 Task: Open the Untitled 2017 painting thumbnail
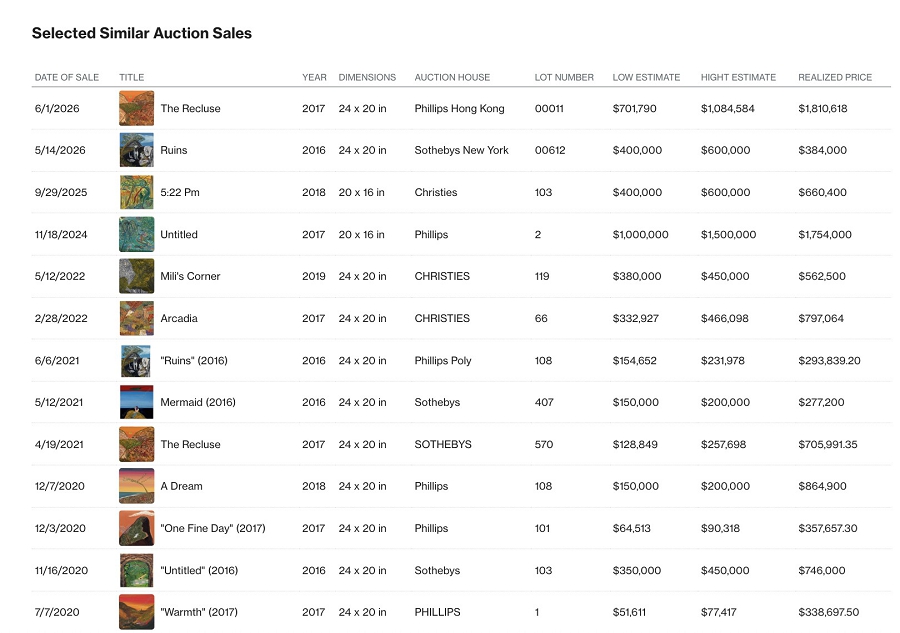pyautogui.click(x=137, y=234)
